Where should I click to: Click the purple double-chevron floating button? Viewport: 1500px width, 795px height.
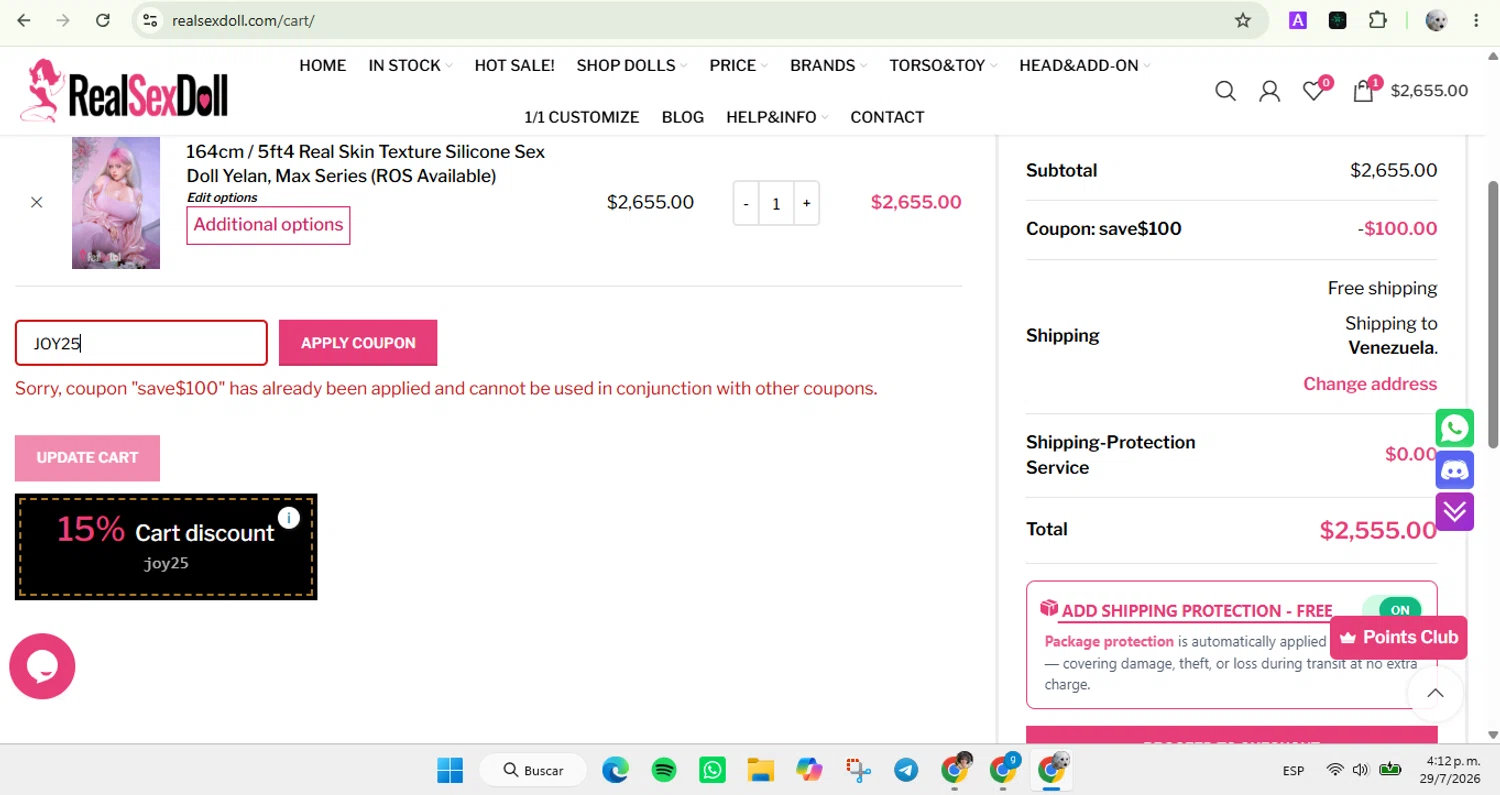(x=1454, y=512)
